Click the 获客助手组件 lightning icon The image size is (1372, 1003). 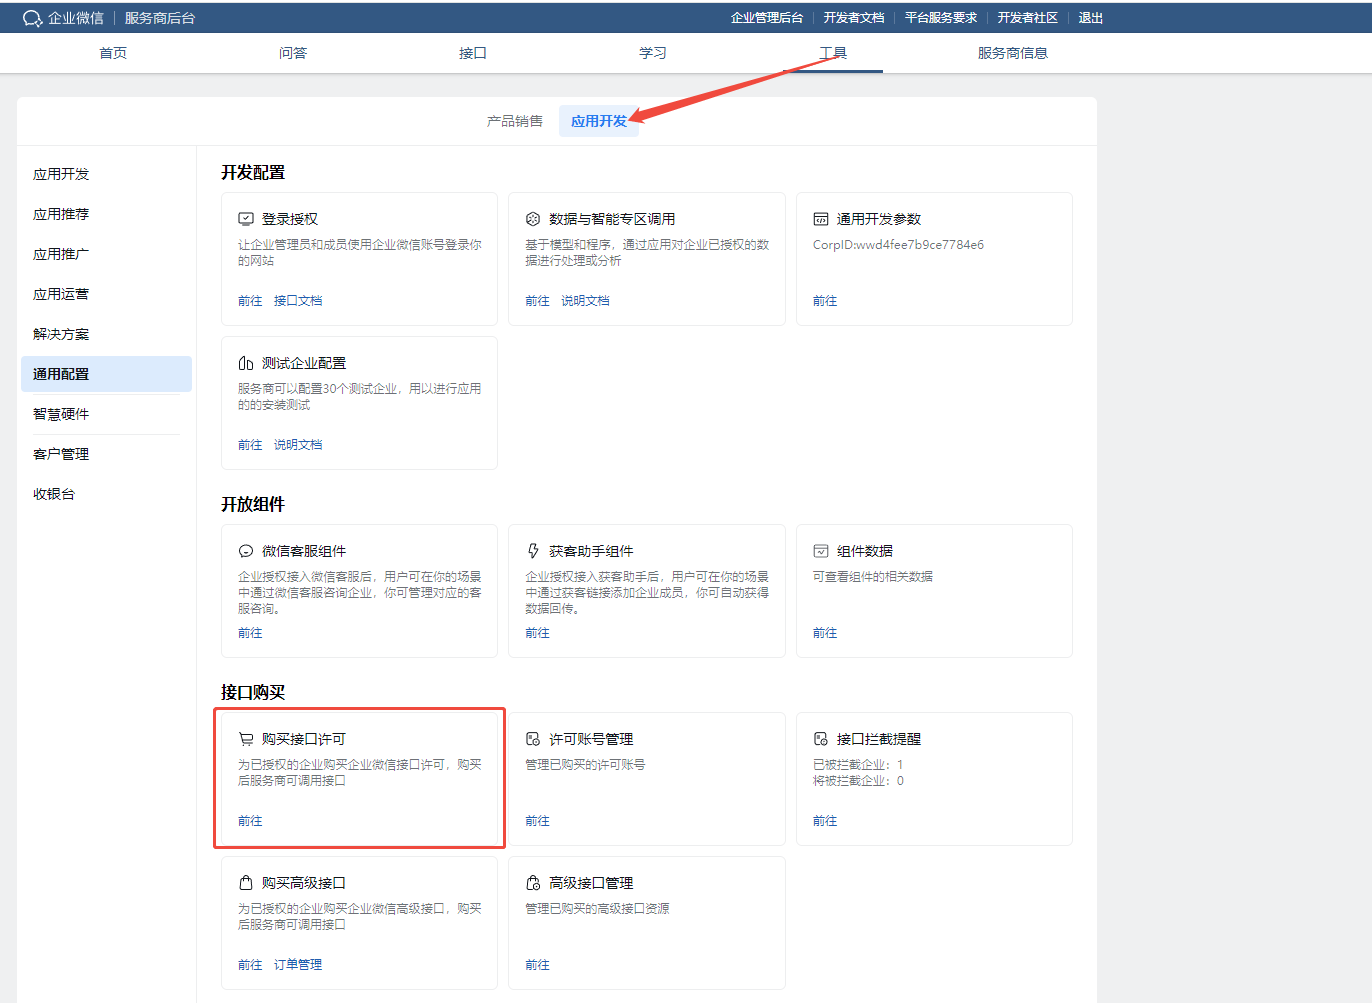(x=533, y=551)
